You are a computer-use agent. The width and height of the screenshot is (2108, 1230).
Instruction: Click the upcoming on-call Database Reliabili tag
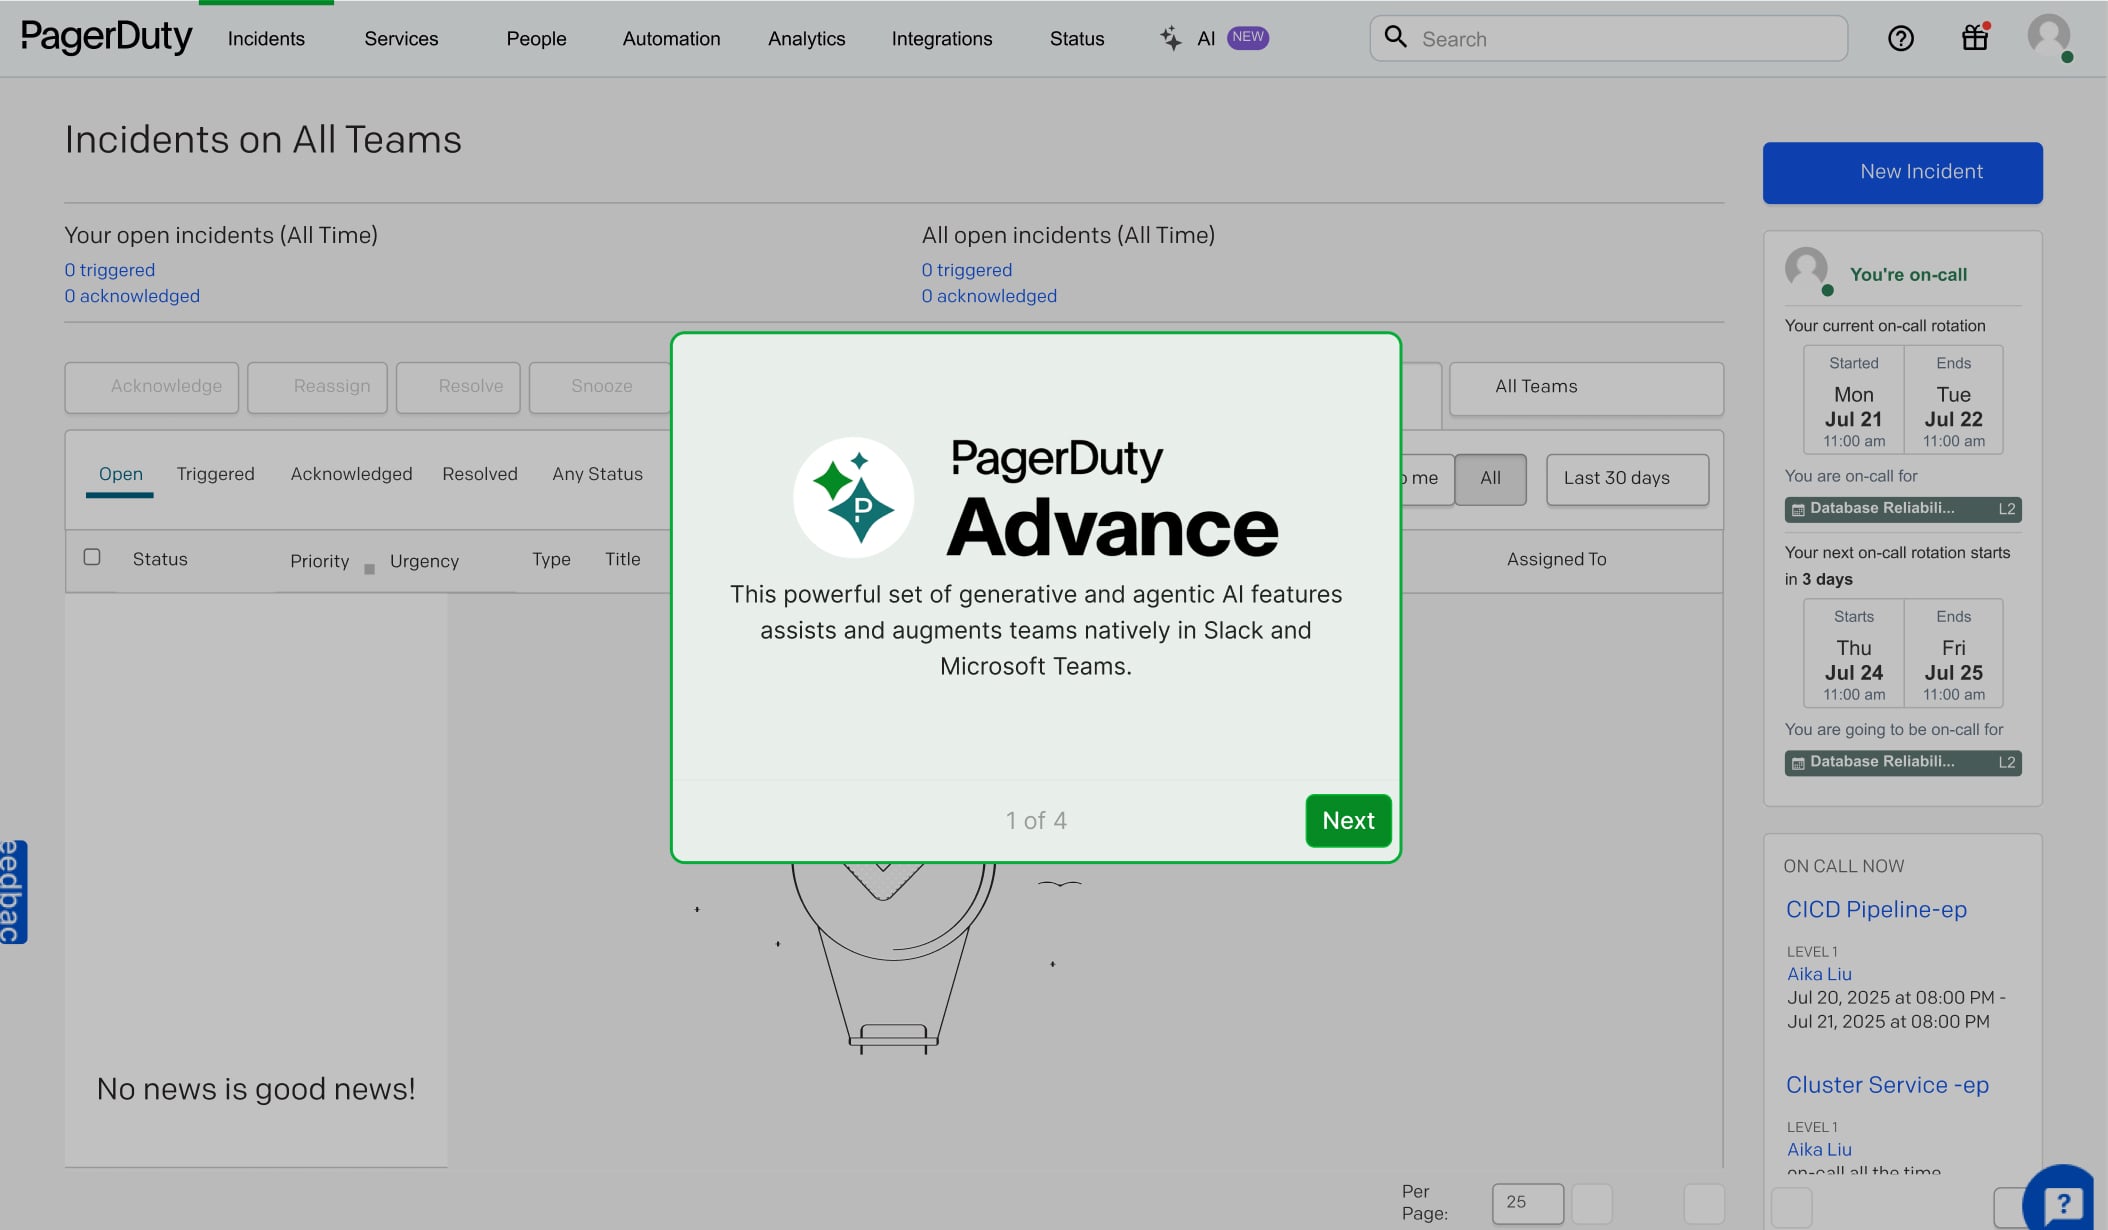coord(1903,763)
